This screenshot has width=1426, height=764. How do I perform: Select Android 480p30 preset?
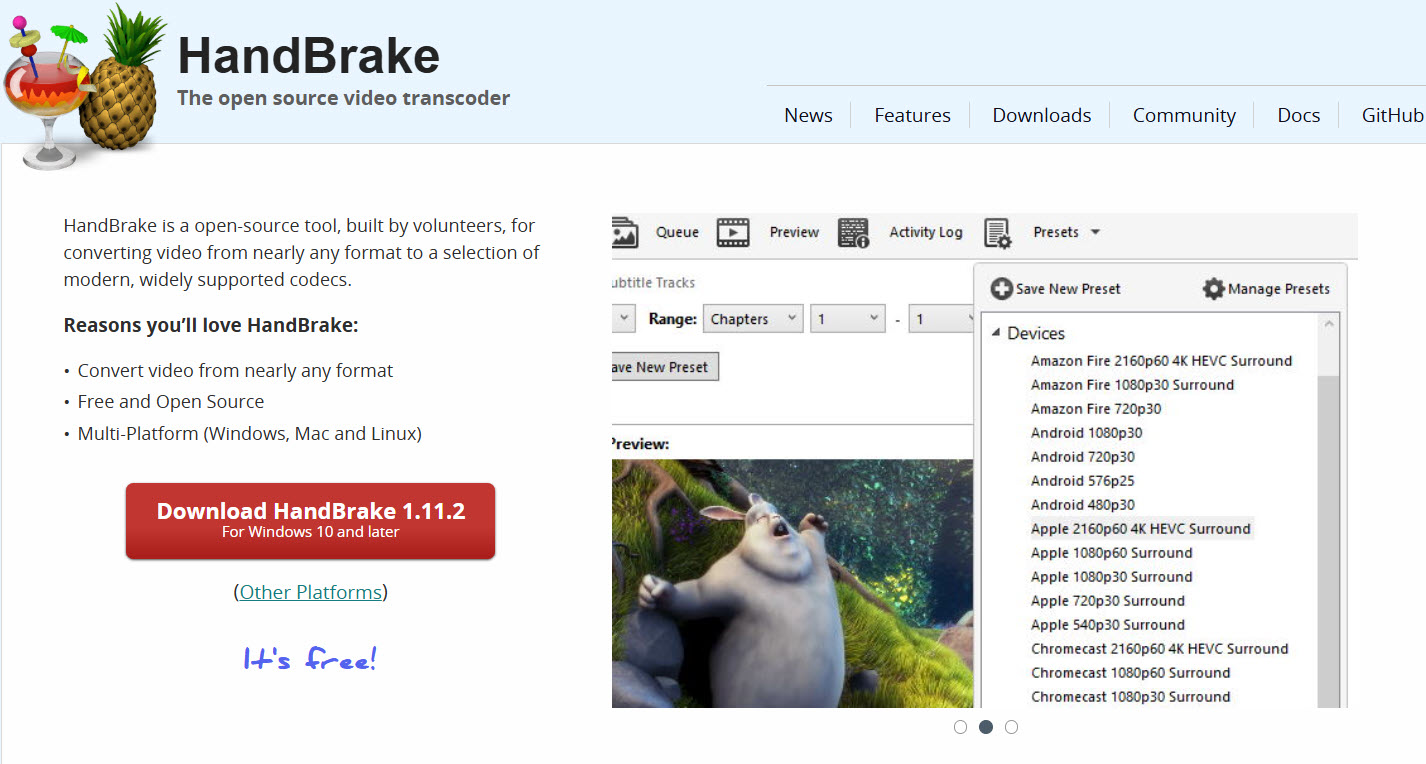pos(1083,505)
